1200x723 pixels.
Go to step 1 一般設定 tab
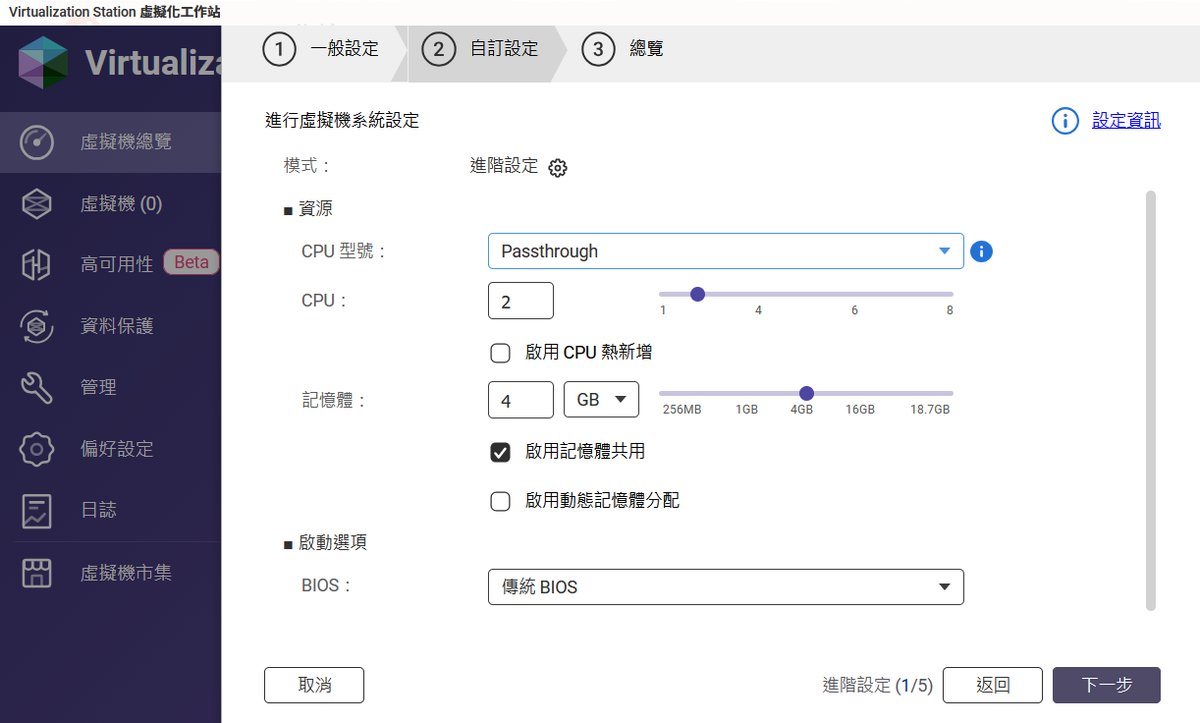pyautogui.click(x=321, y=49)
